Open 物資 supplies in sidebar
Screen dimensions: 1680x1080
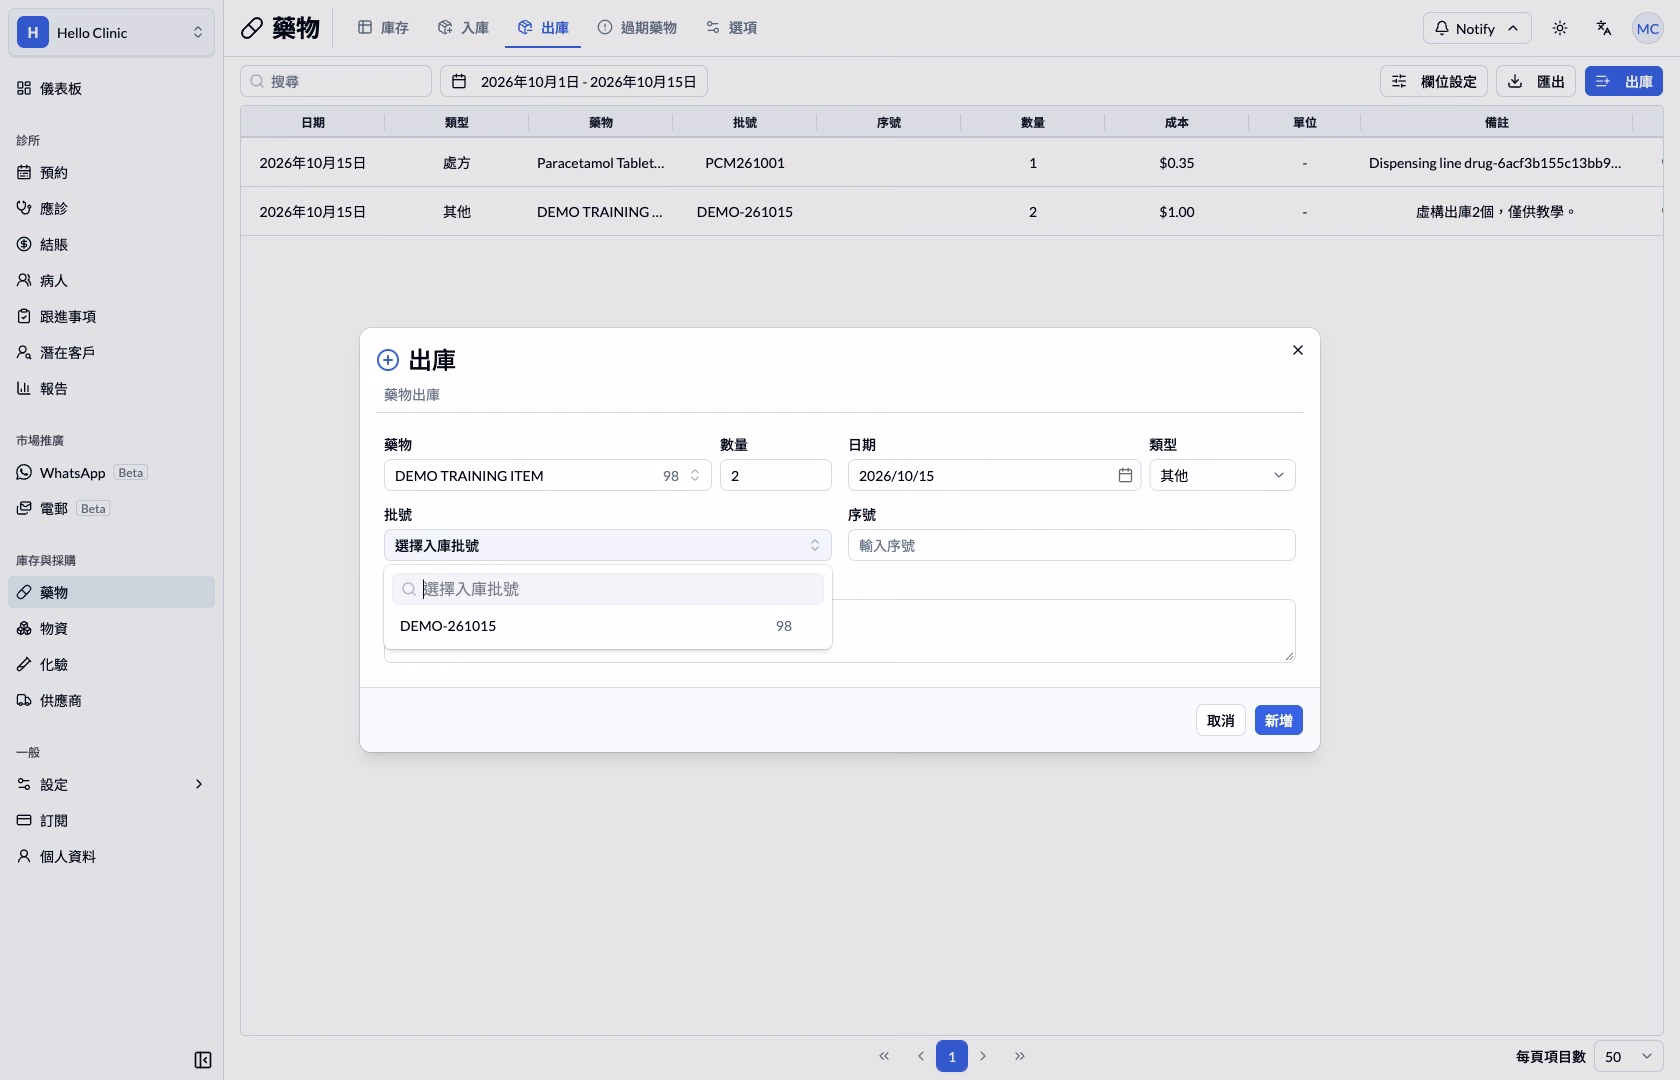click(111, 628)
